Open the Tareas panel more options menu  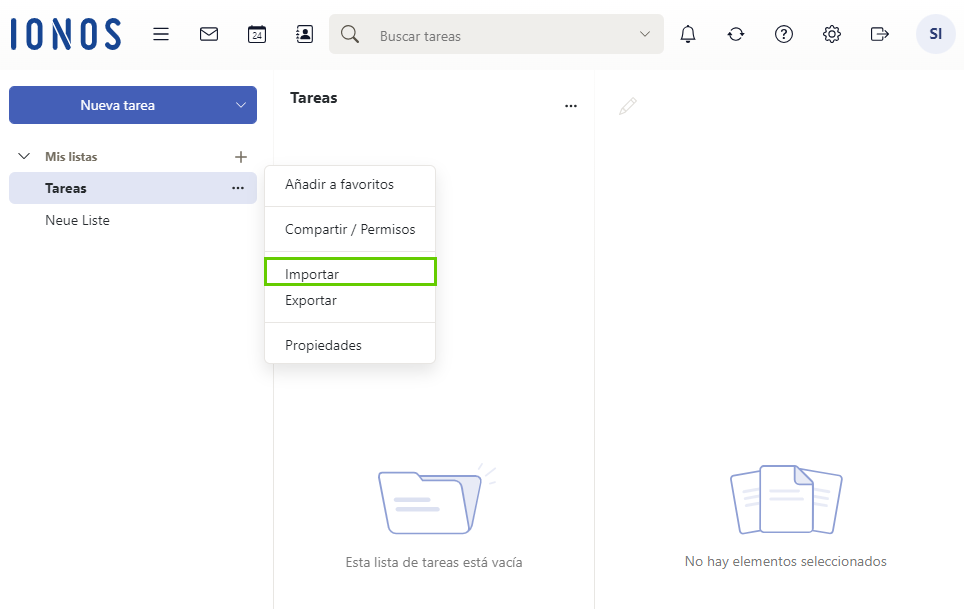[x=571, y=106]
